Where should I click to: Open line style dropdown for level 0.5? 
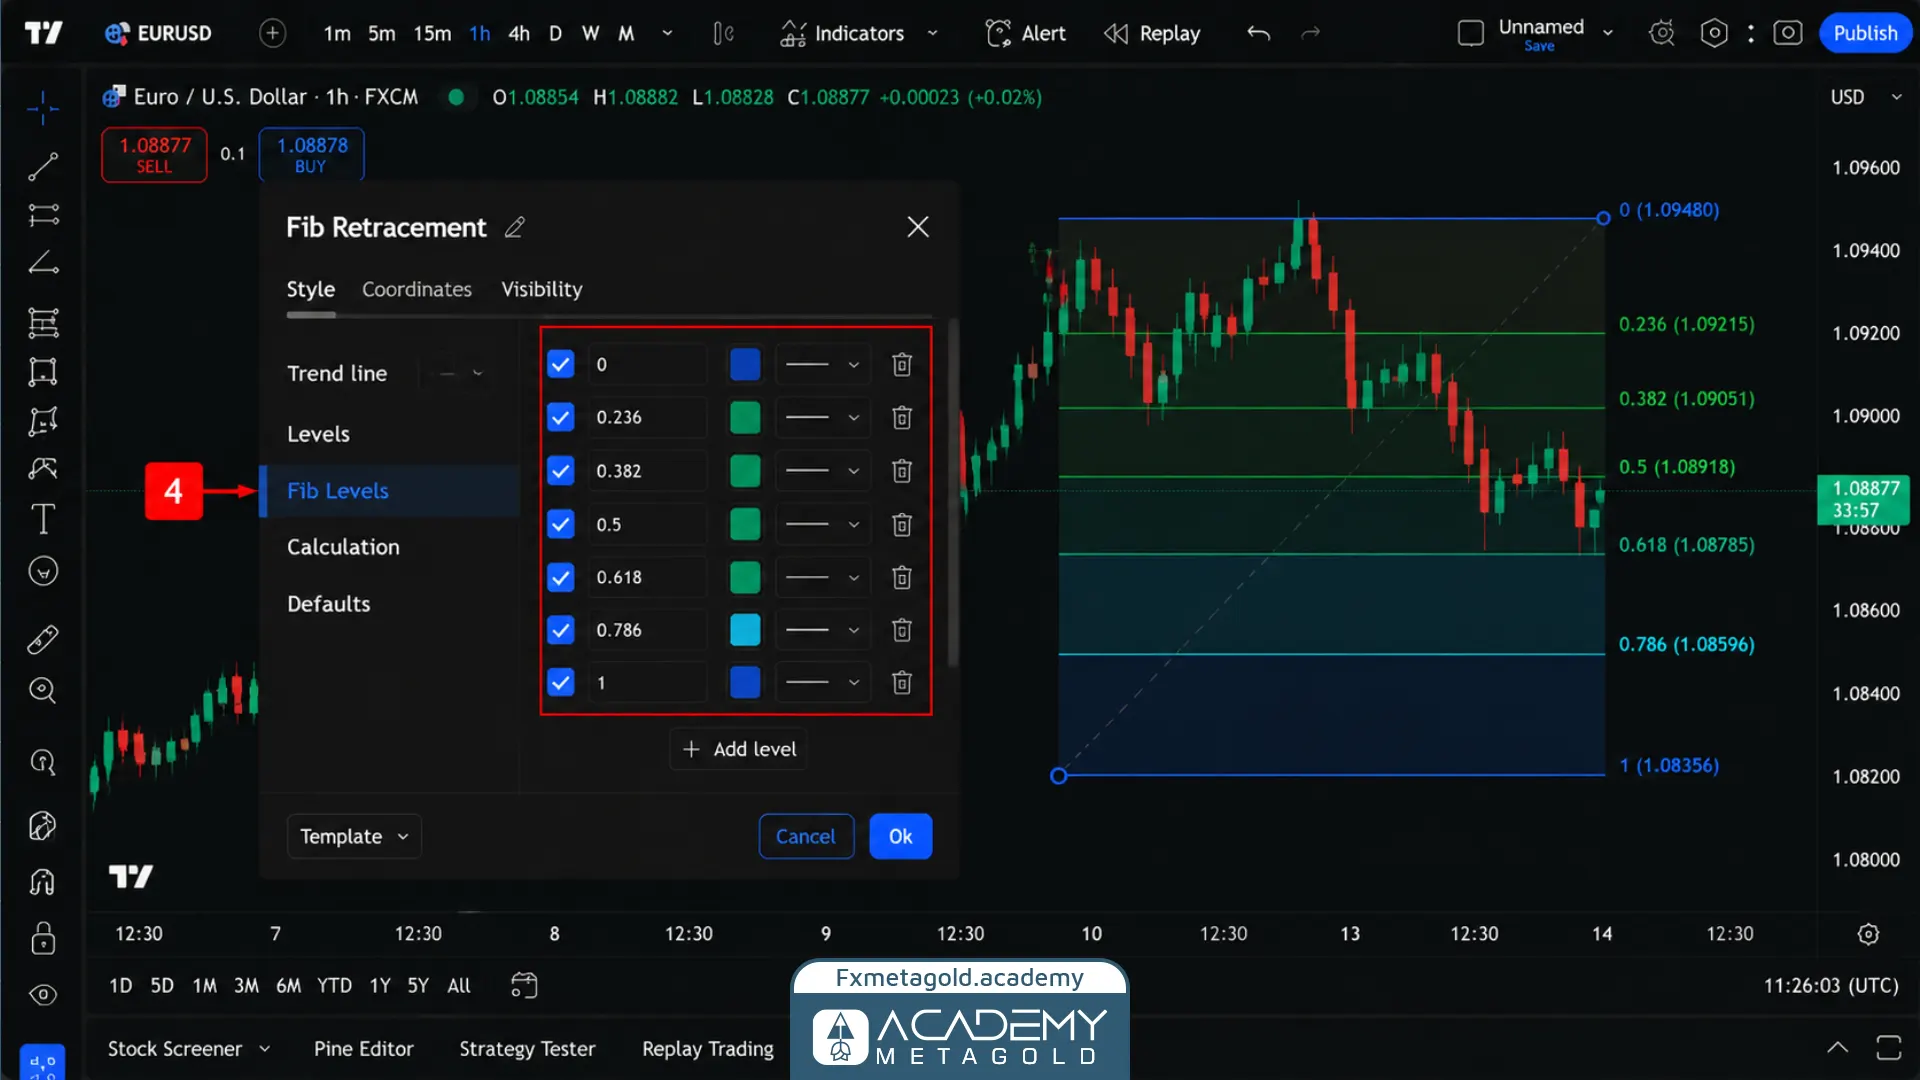coord(822,524)
